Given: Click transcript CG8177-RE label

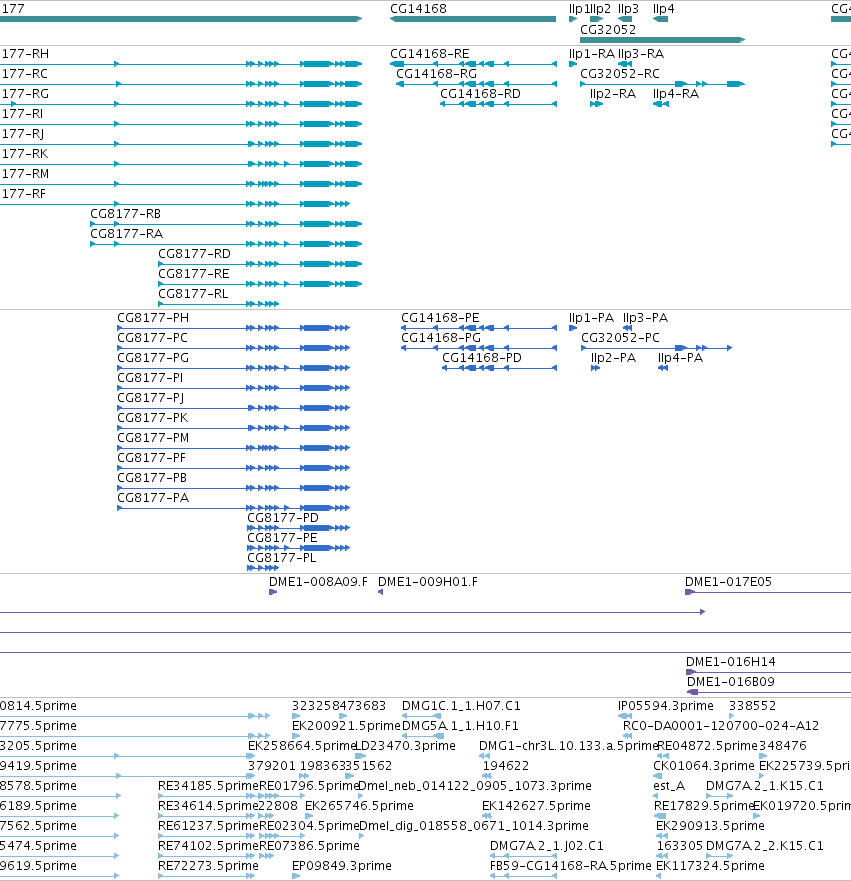Looking at the screenshot, I should pyautogui.click(x=194, y=274).
